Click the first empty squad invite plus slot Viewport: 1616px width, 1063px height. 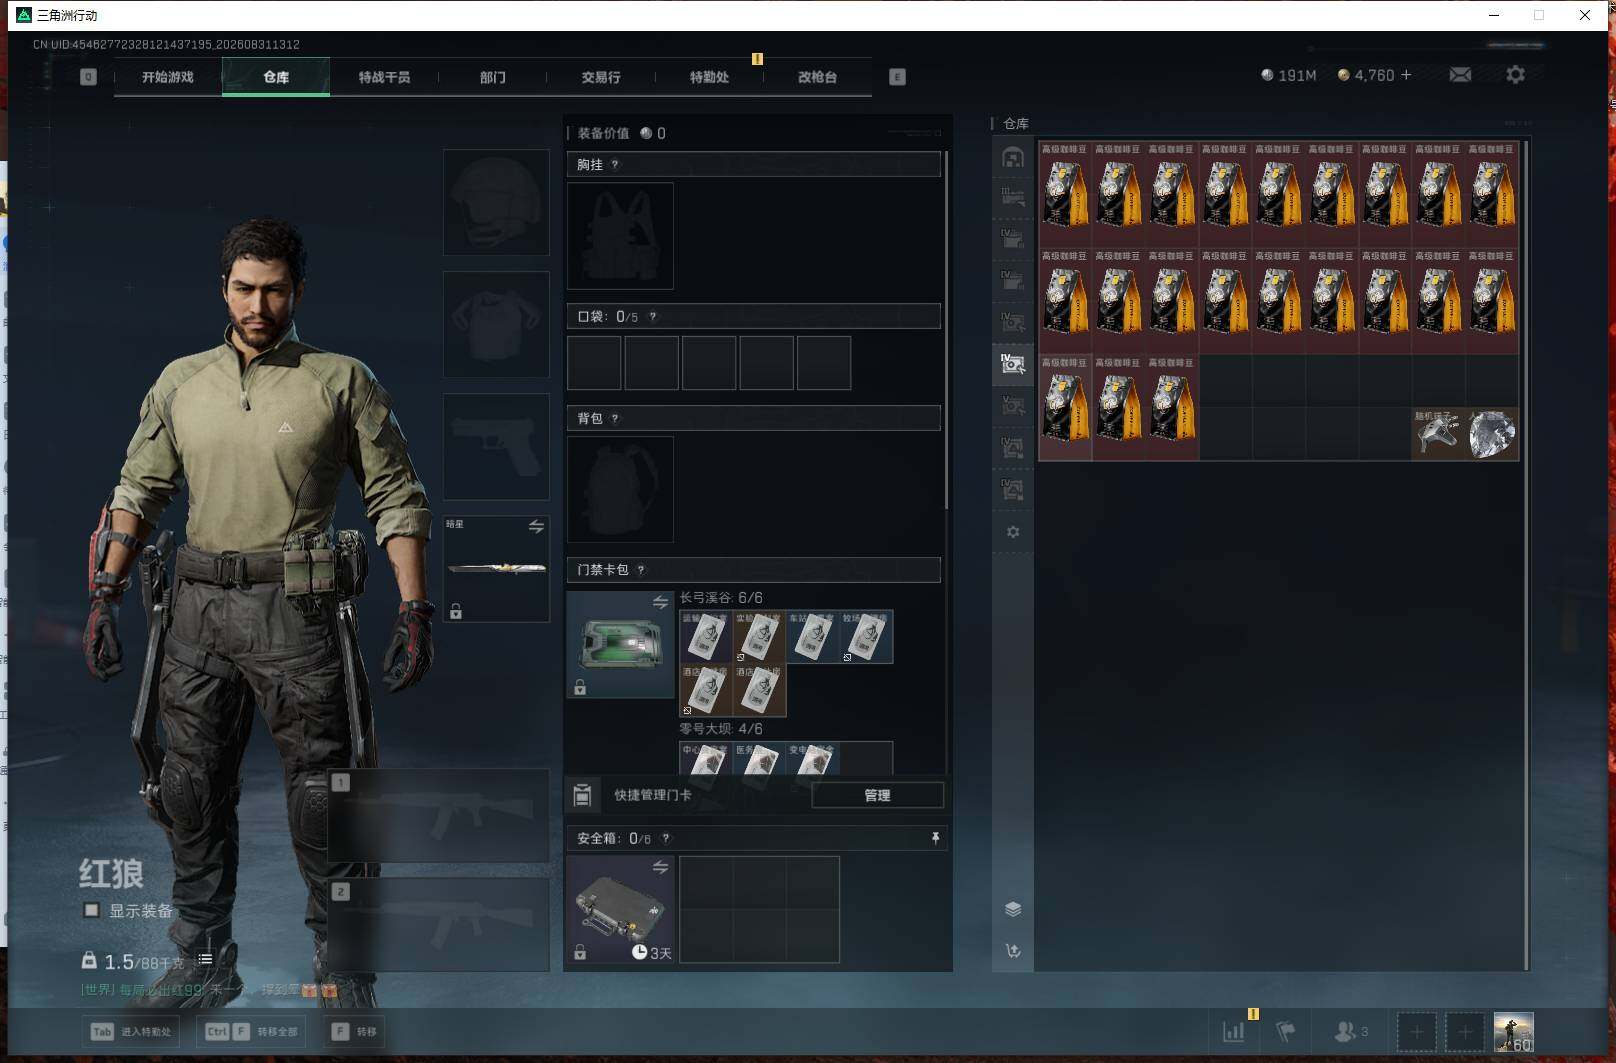(1416, 1032)
